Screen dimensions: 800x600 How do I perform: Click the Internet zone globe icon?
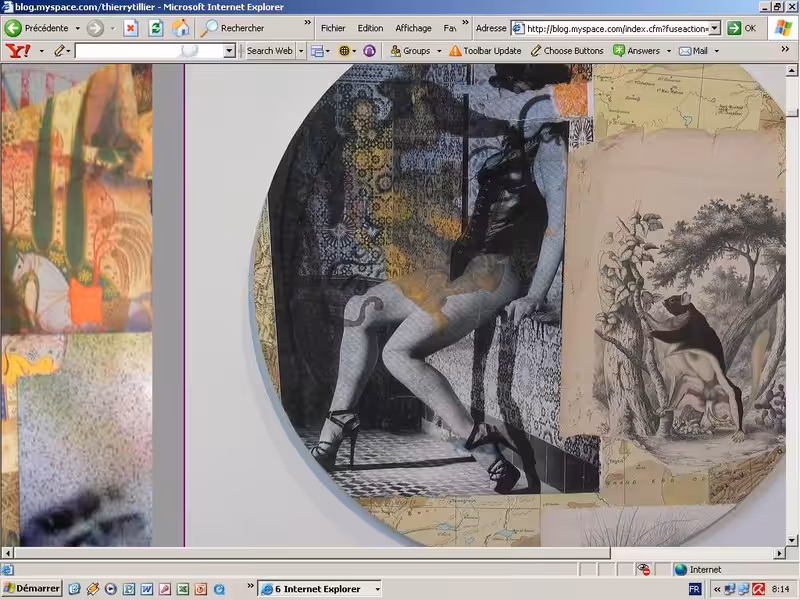[x=681, y=569]
